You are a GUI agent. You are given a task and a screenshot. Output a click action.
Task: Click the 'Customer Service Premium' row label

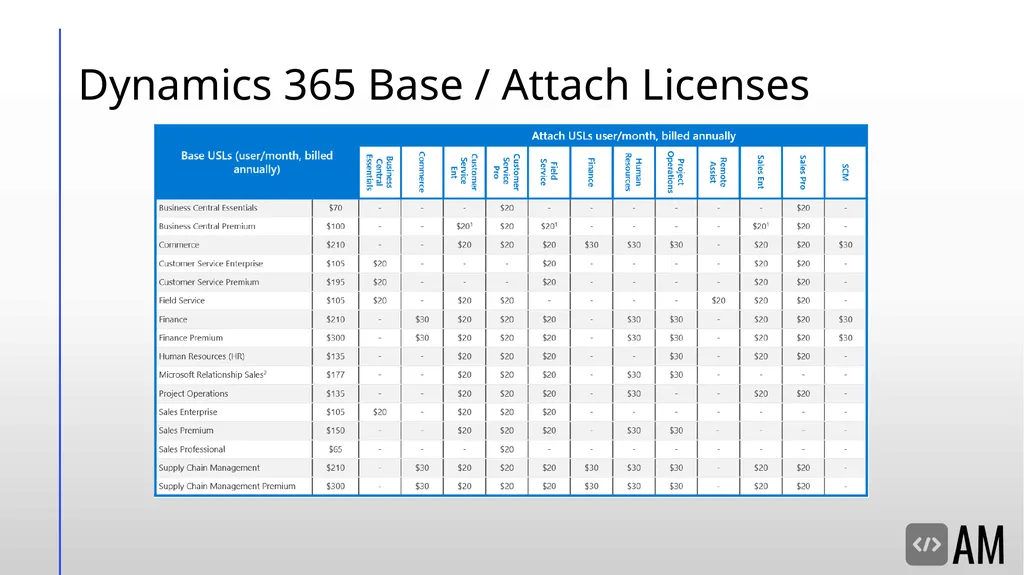click(208, 282)
